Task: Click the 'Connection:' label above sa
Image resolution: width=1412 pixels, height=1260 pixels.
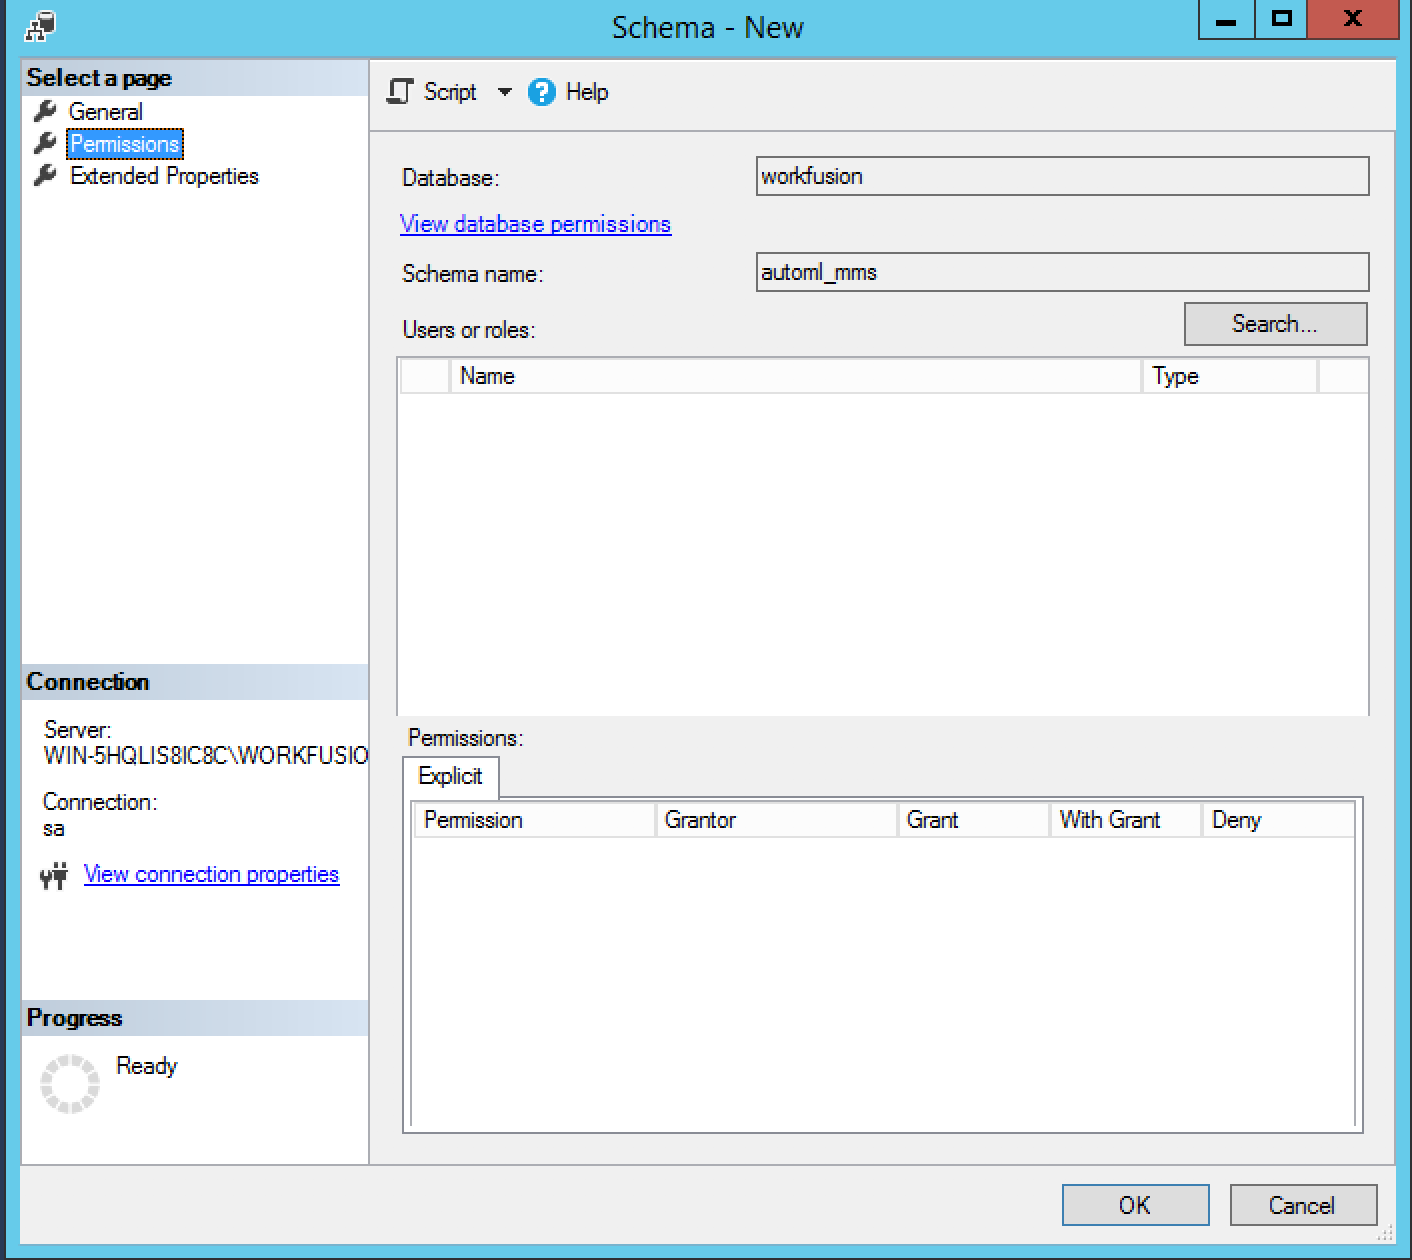Action: click(x=100, y=802)
